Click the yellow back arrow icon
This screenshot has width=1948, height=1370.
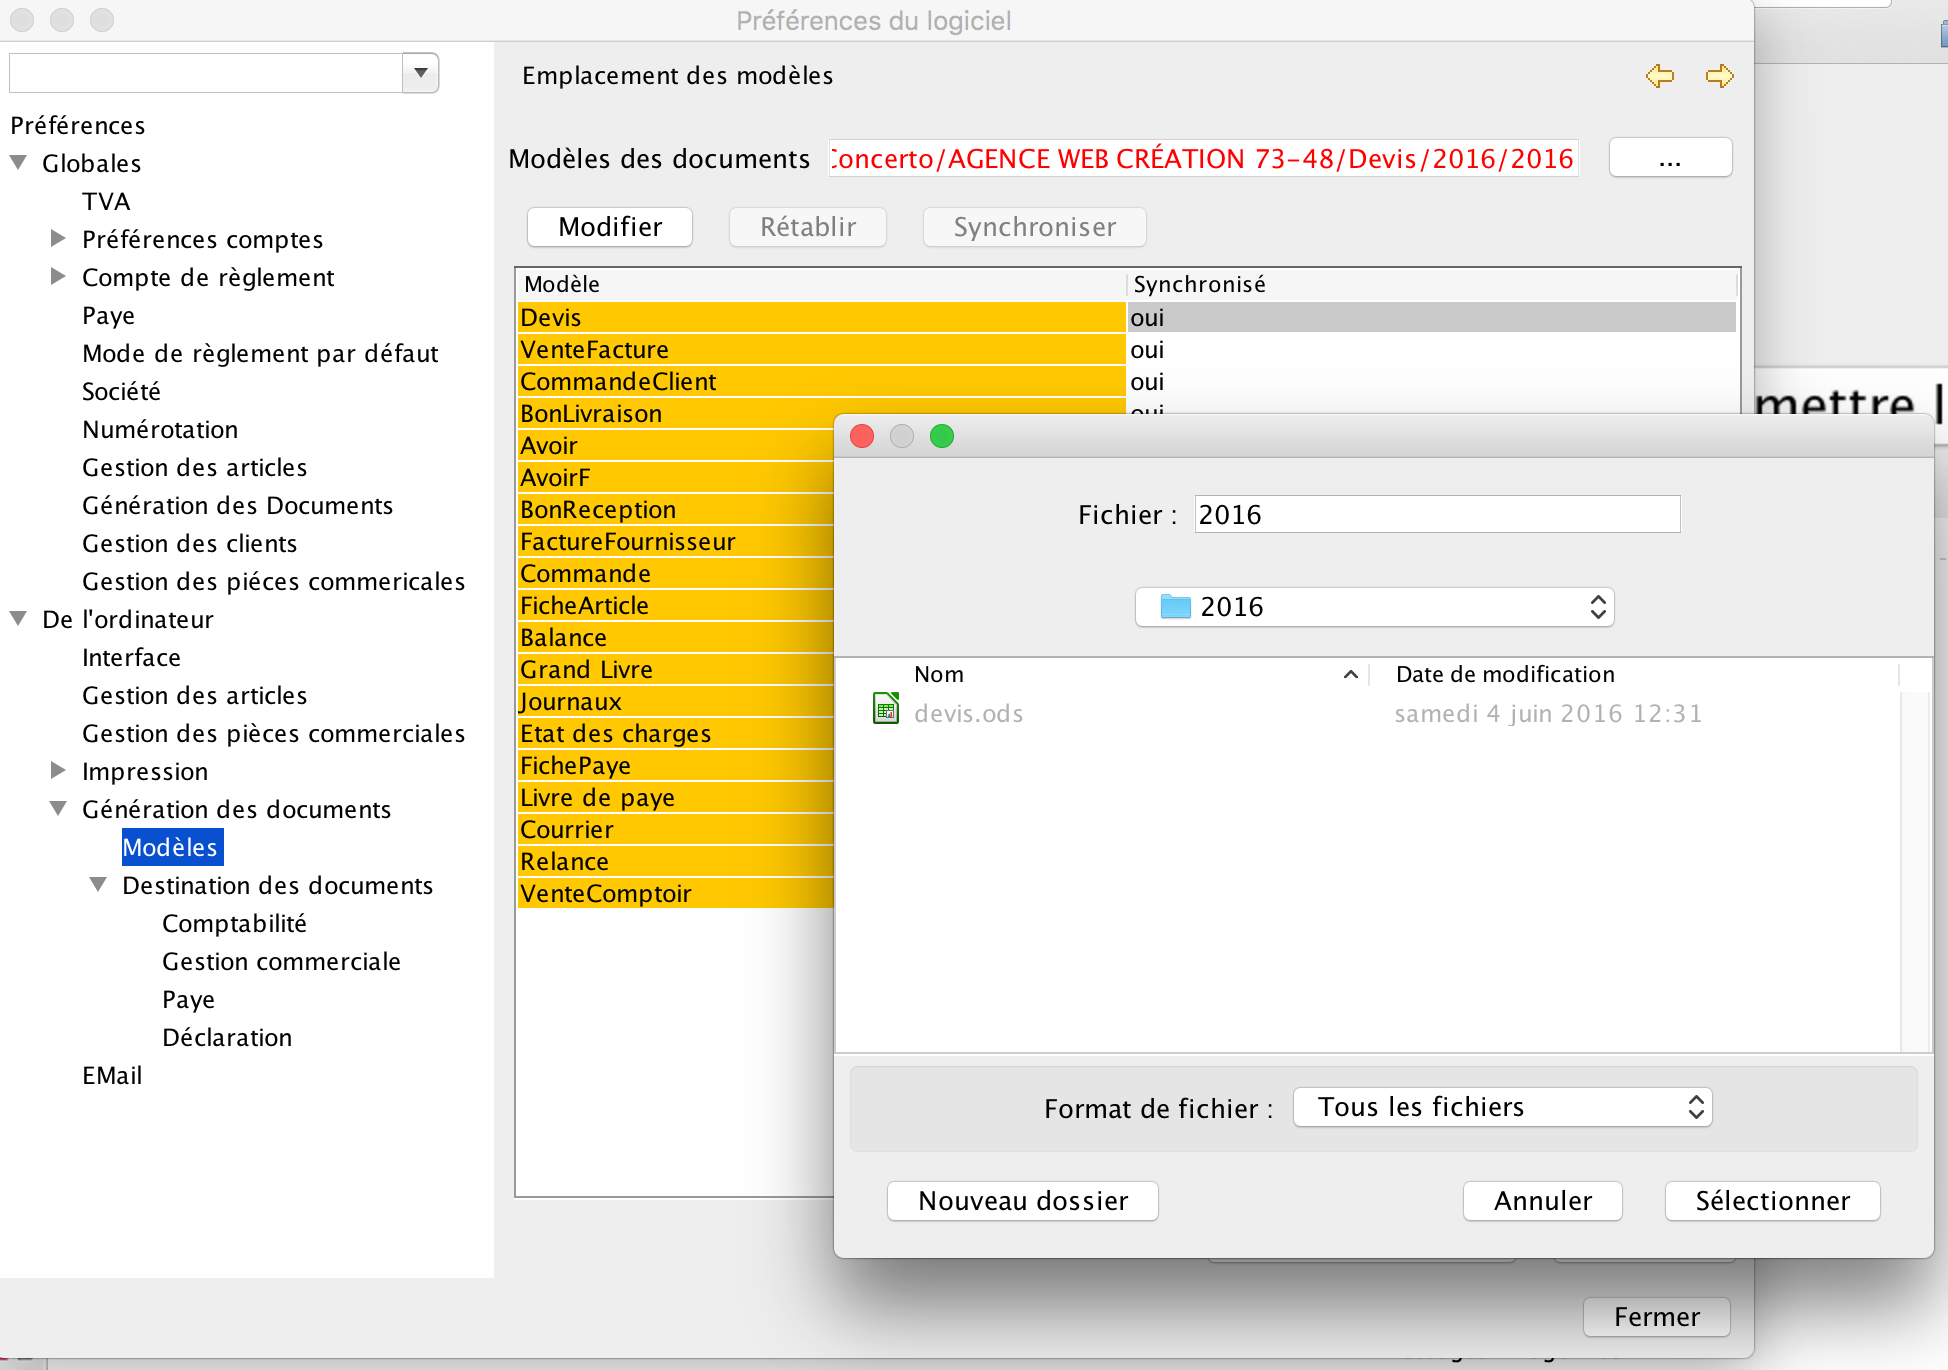click(1660, 76)
